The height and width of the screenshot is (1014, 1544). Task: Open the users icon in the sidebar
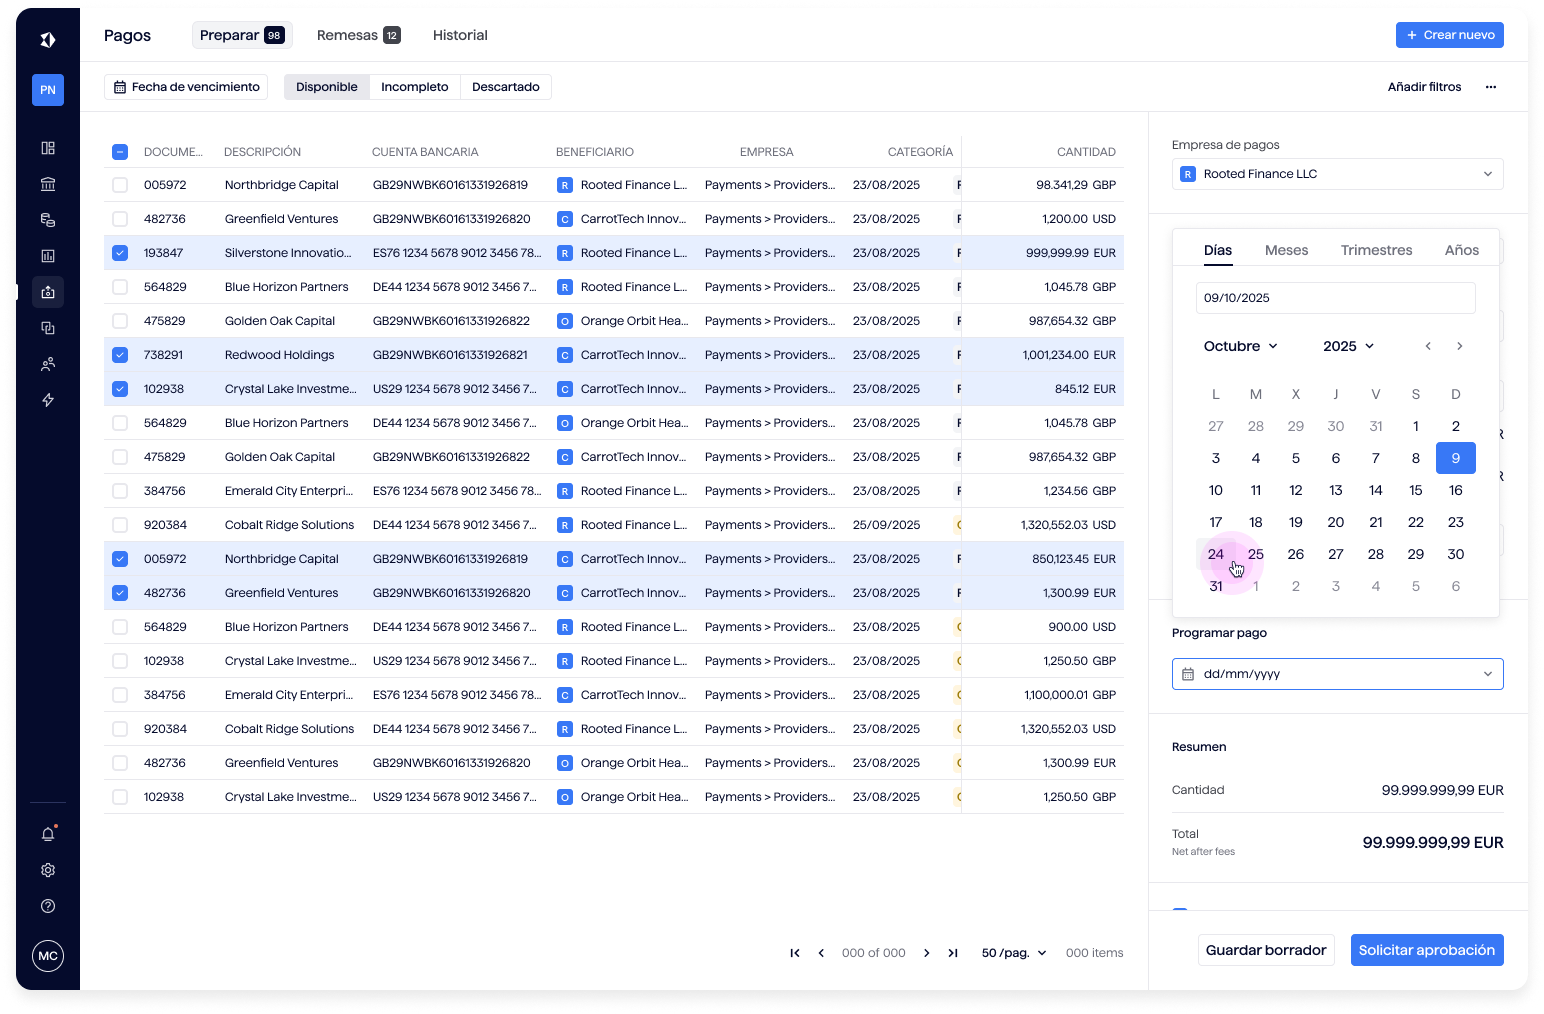click(x=48, y=364)
